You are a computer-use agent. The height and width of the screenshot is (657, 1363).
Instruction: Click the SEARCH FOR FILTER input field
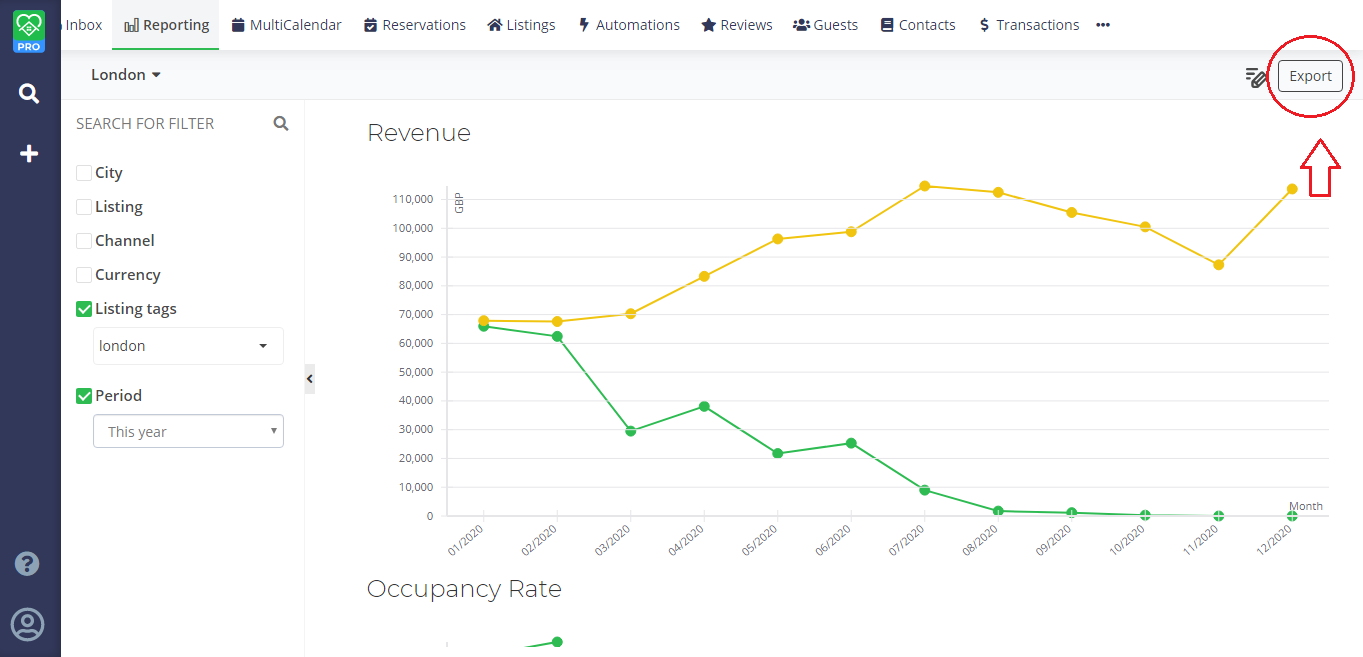pos(165,124)
